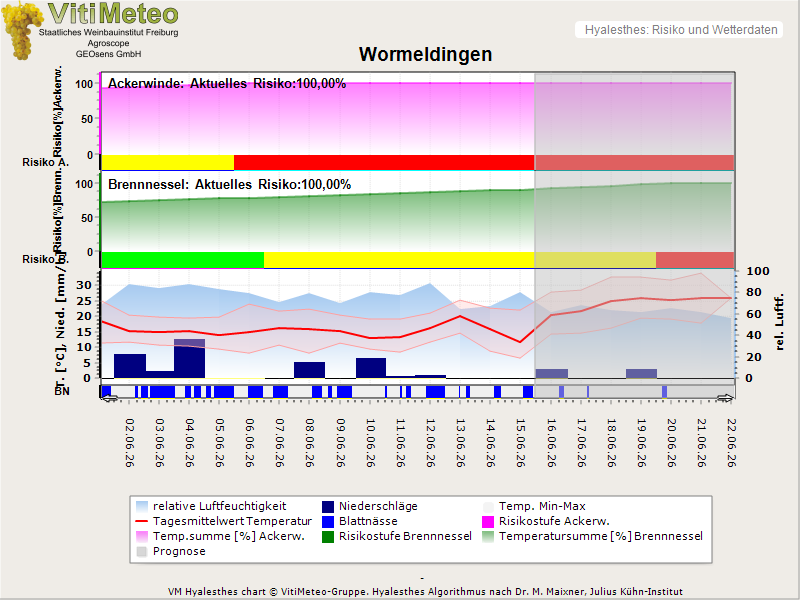Click the left scroll arrow under the chart

tap(109, 398)
